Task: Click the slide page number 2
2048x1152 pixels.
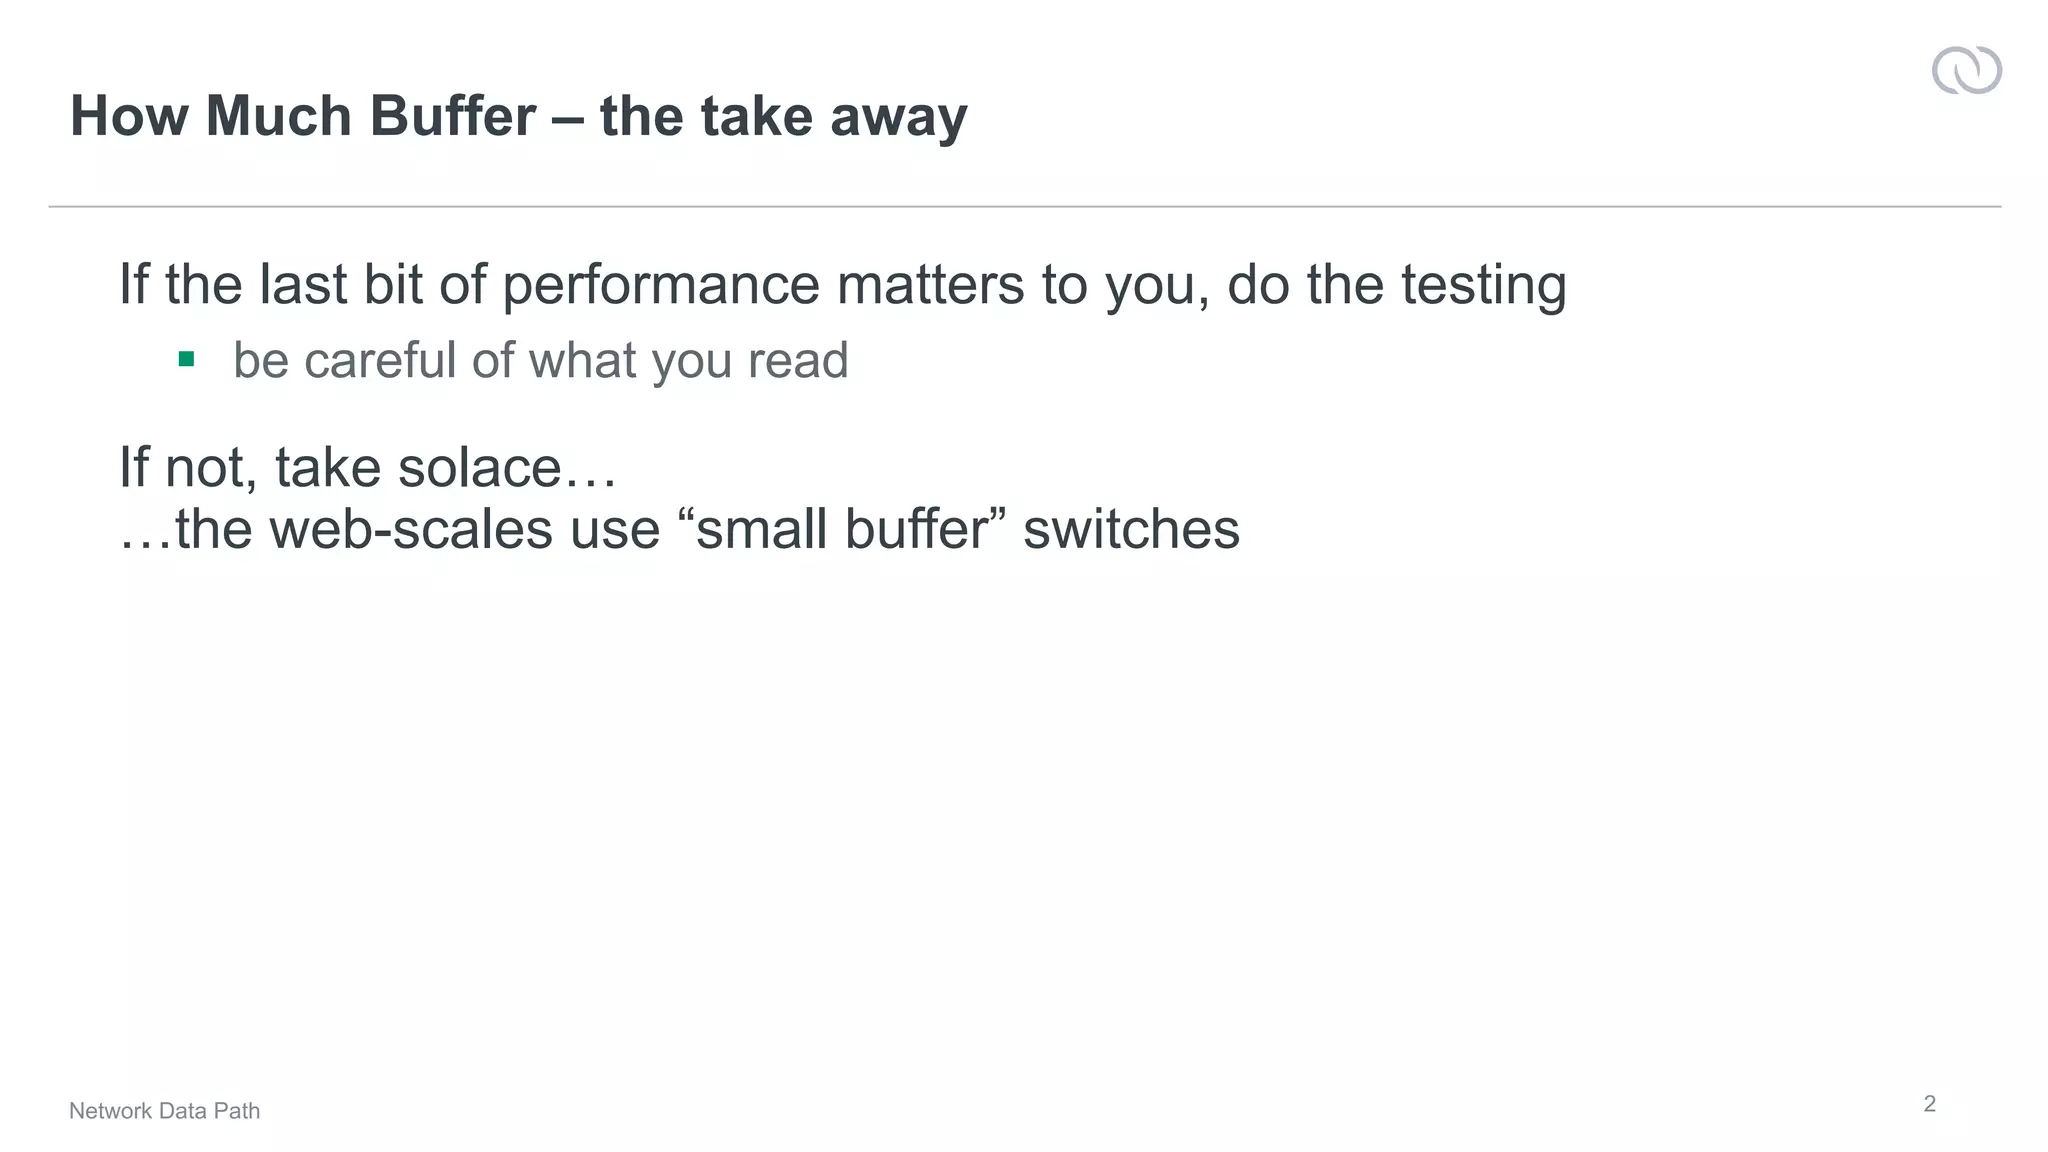Action: pyautogui.click(x=1929, y=1104)
